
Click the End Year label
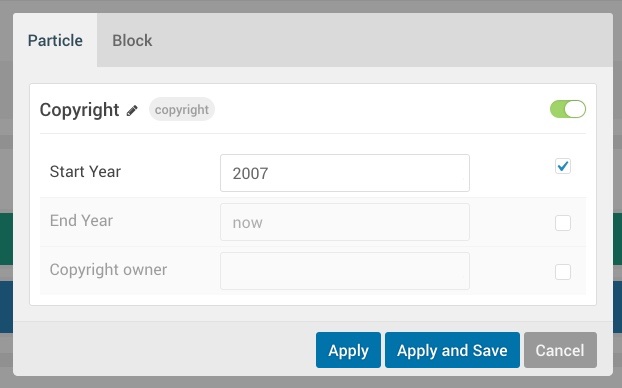click(81, 221)
